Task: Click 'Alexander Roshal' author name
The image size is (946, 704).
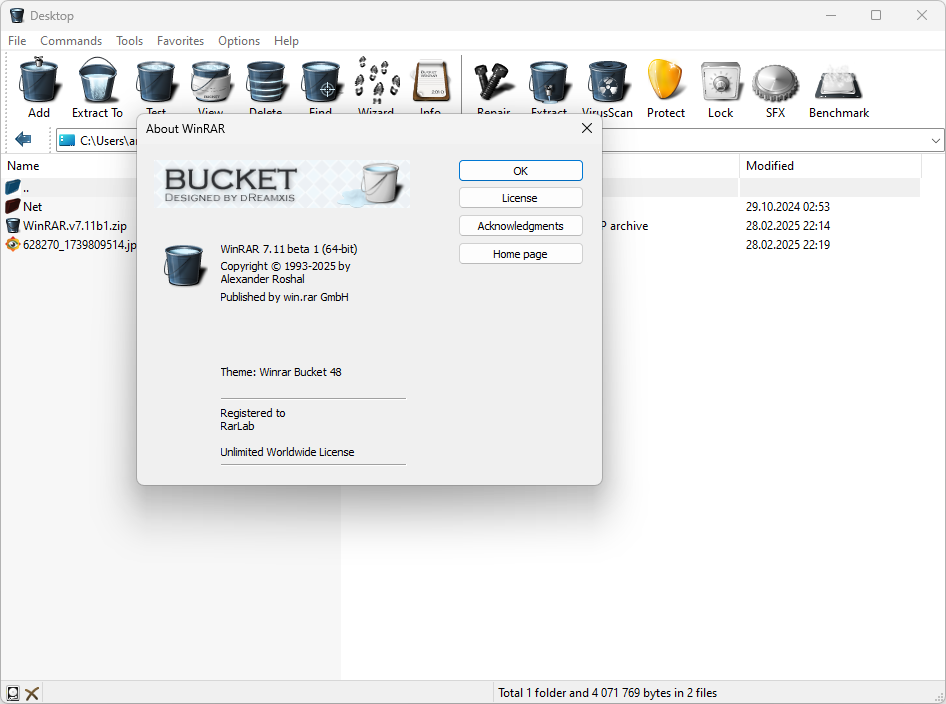Action: (262, 279)
